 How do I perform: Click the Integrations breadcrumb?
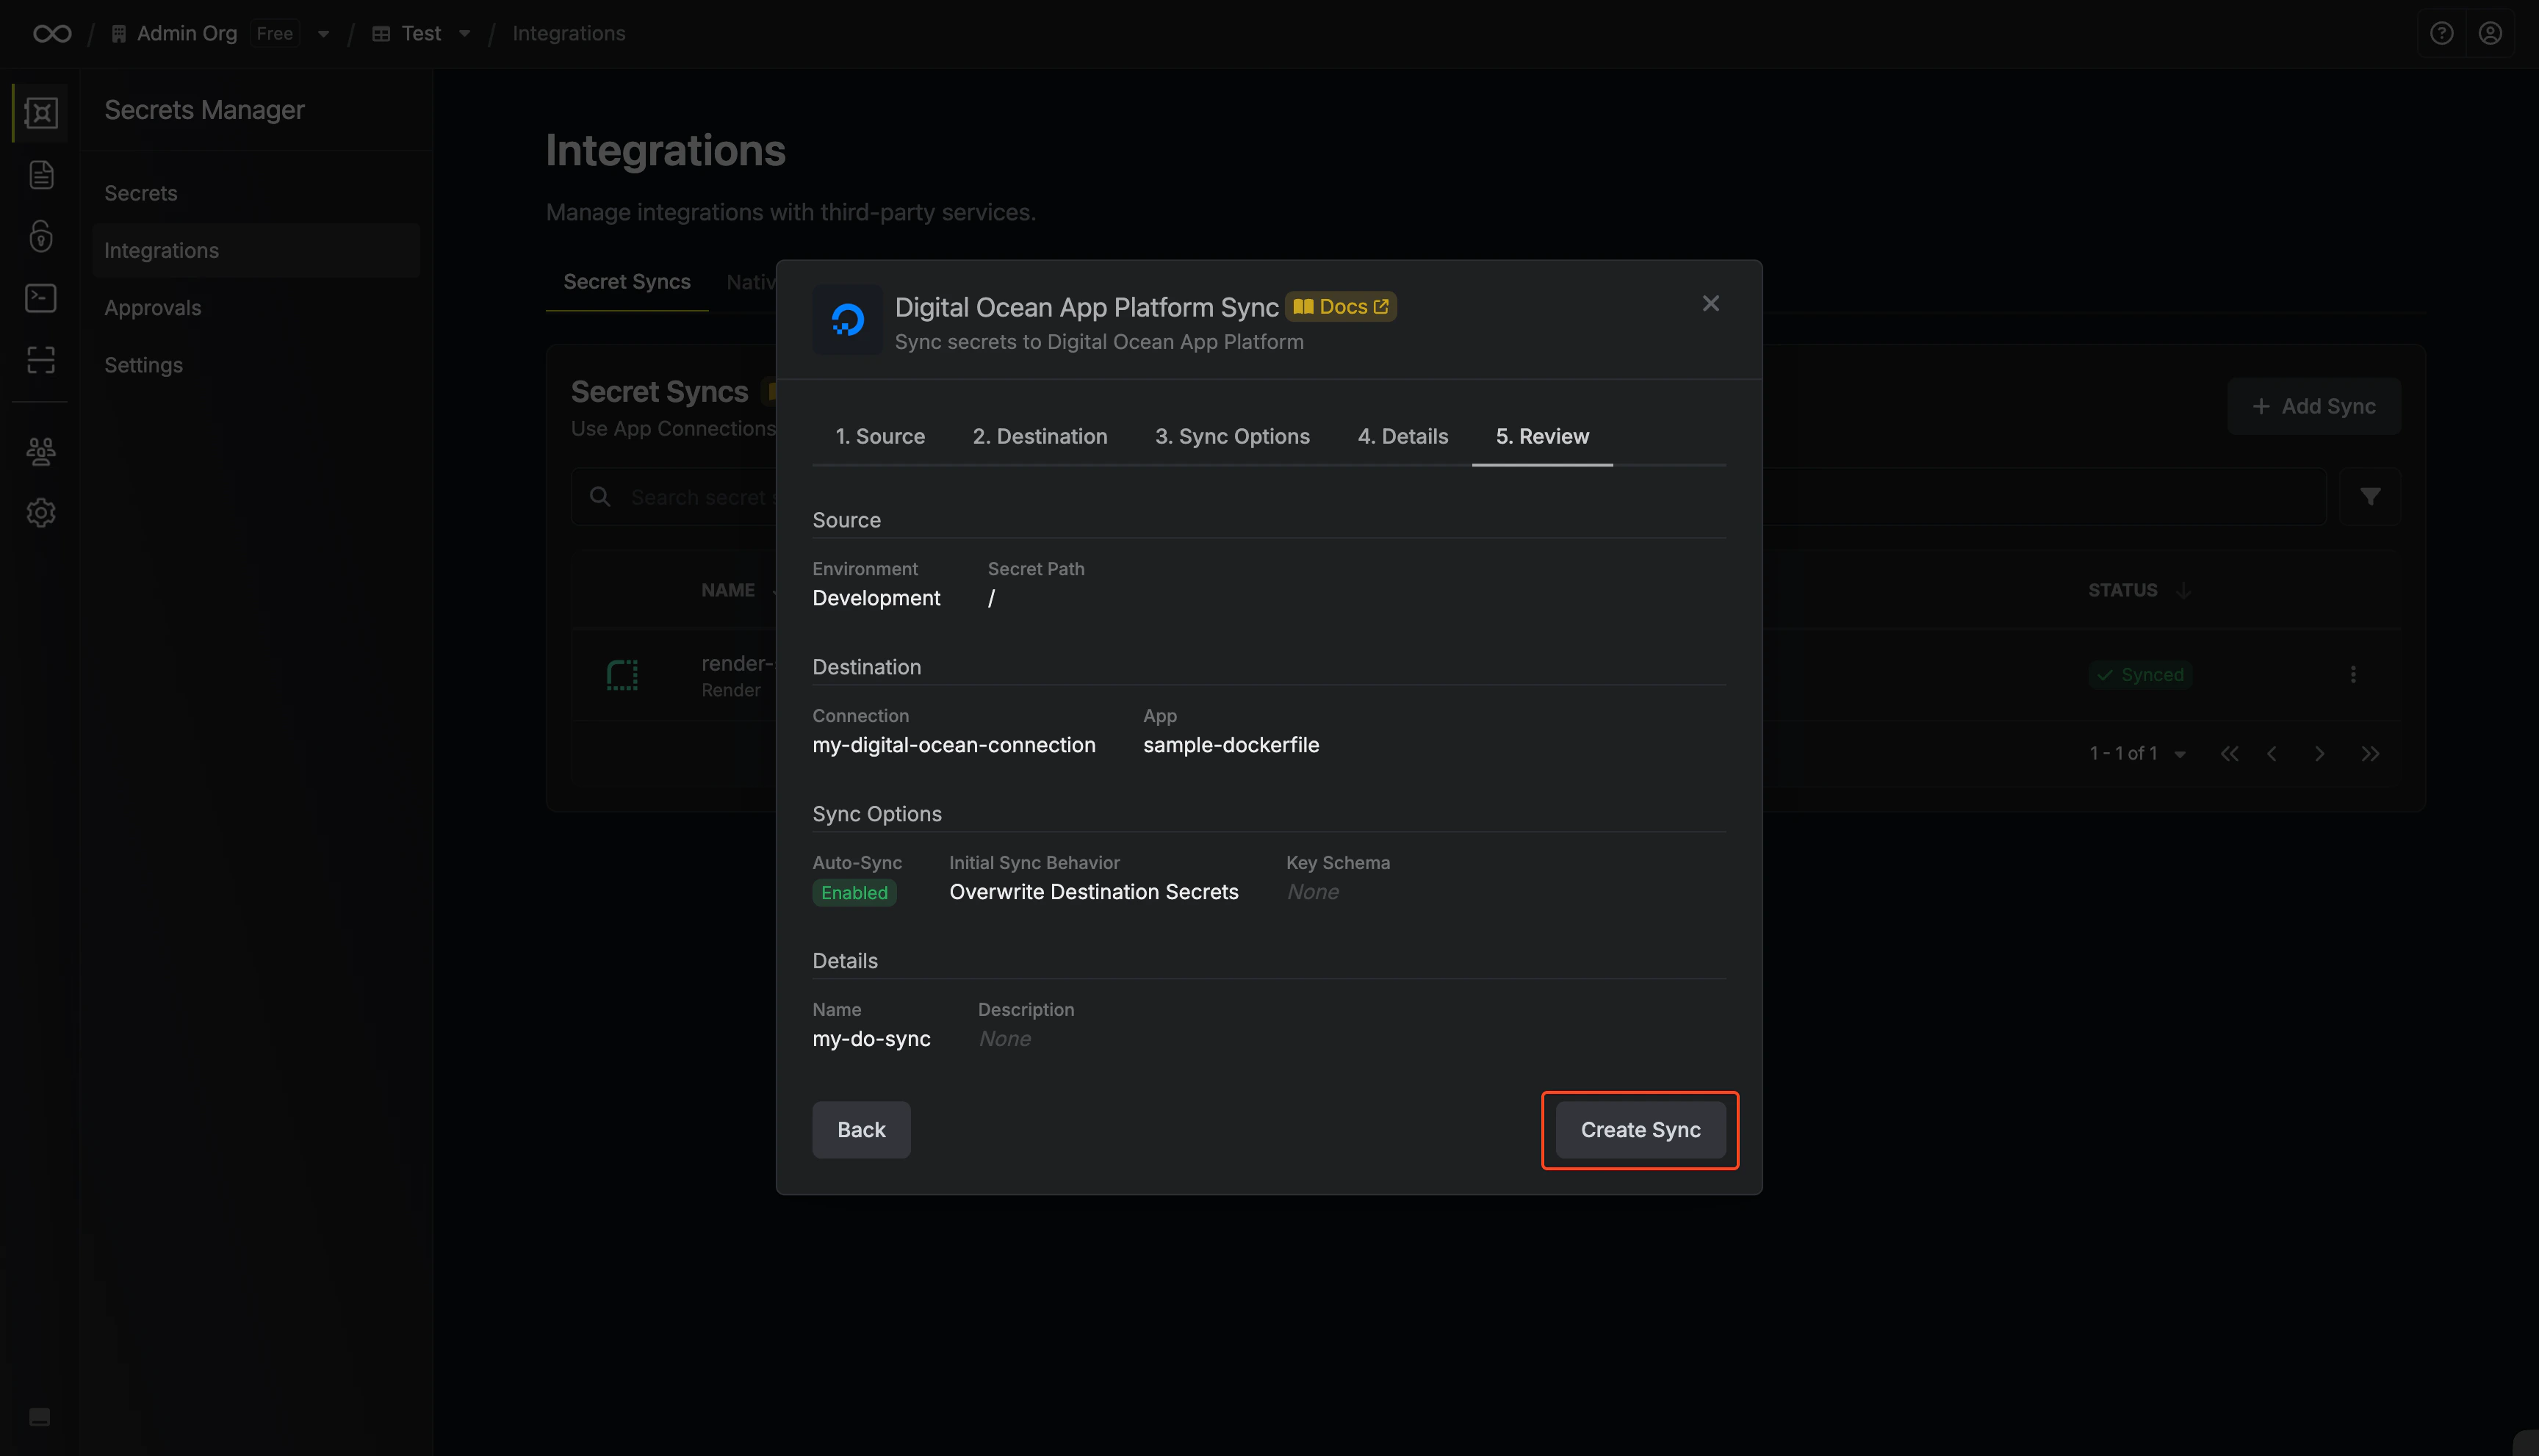click(569, 34)
